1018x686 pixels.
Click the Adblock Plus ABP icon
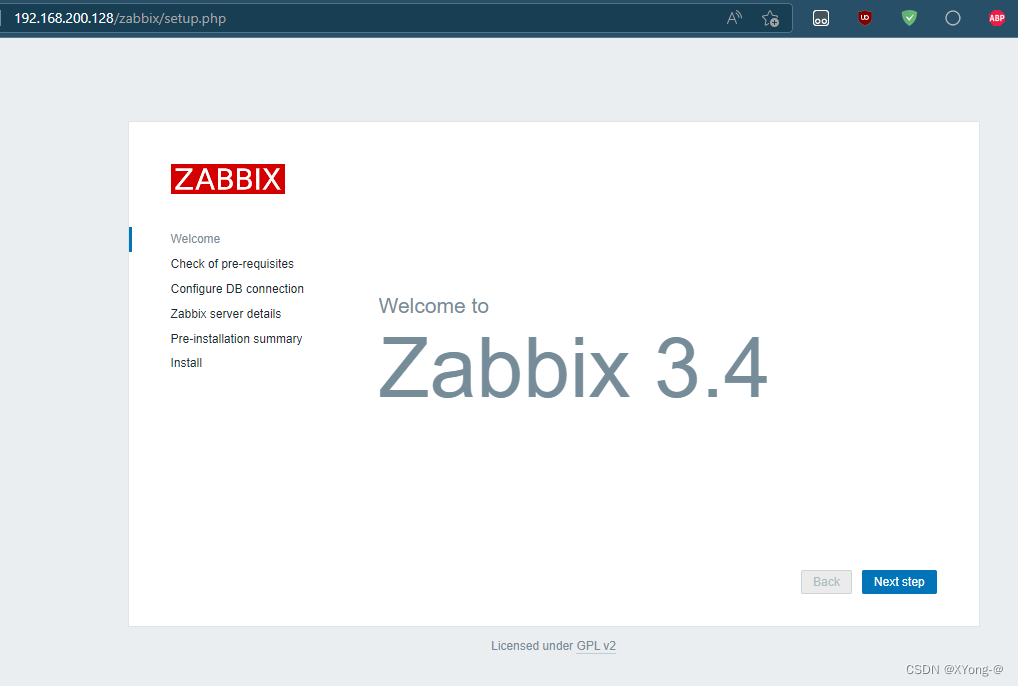[997, 18]
